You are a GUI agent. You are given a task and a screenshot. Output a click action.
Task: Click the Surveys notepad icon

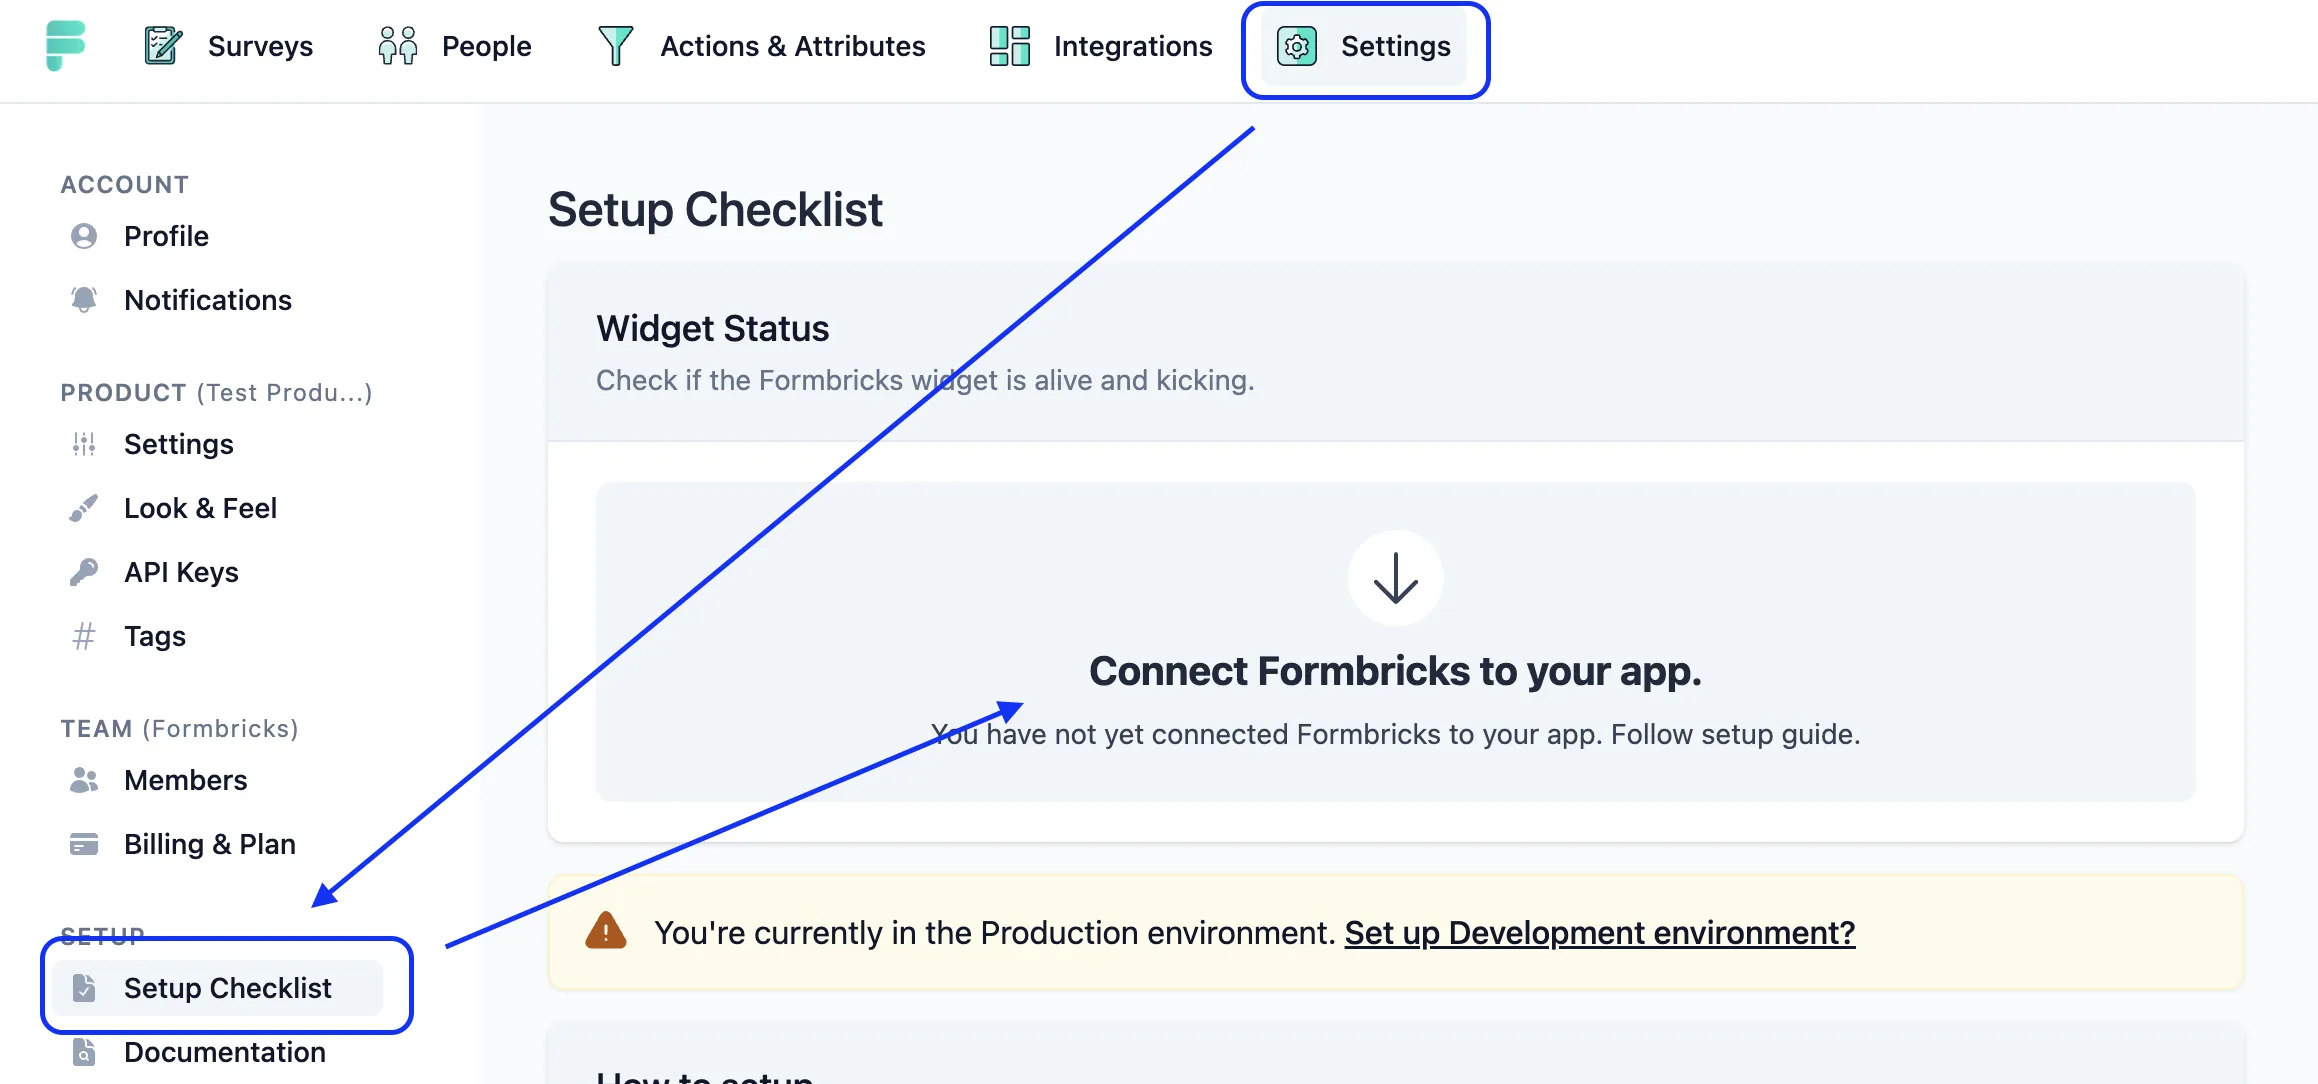(x=163, y=46)
